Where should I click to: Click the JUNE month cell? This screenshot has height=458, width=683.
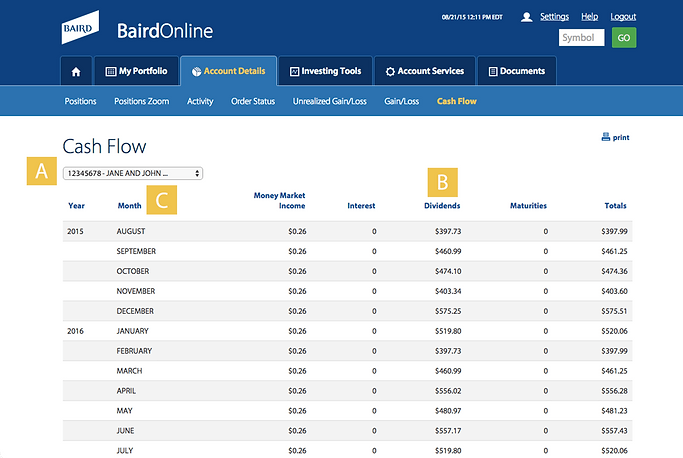point(125,431)
